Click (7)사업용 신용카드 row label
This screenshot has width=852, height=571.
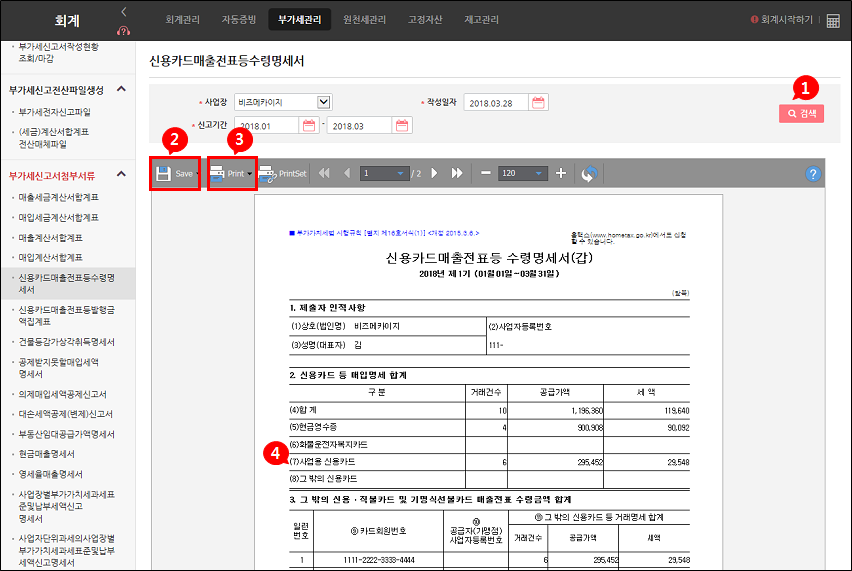coord(322,462)
